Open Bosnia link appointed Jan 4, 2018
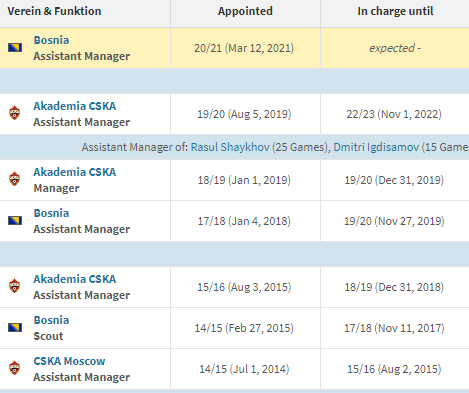The height and width of the screenshot is (393, 469). (51, 213)
